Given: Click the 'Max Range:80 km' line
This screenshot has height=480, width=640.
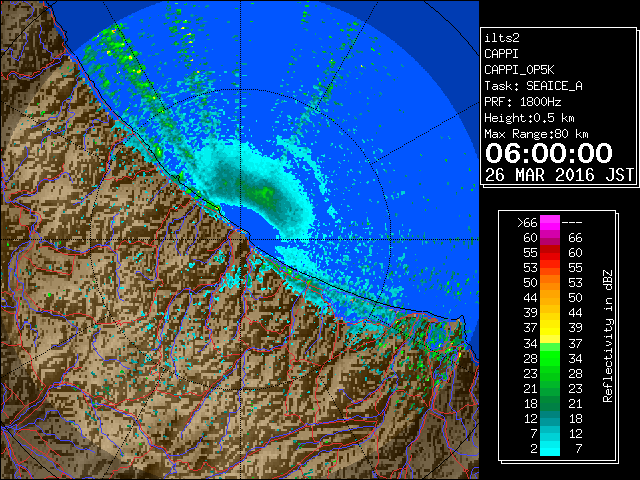Looking at the screenshot, I should tap(536, 134).
